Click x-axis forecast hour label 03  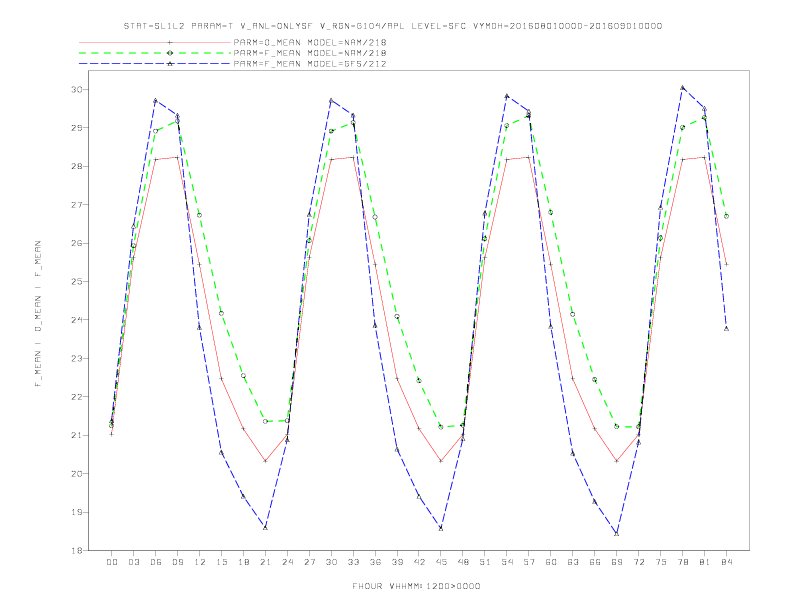[133, 562]
